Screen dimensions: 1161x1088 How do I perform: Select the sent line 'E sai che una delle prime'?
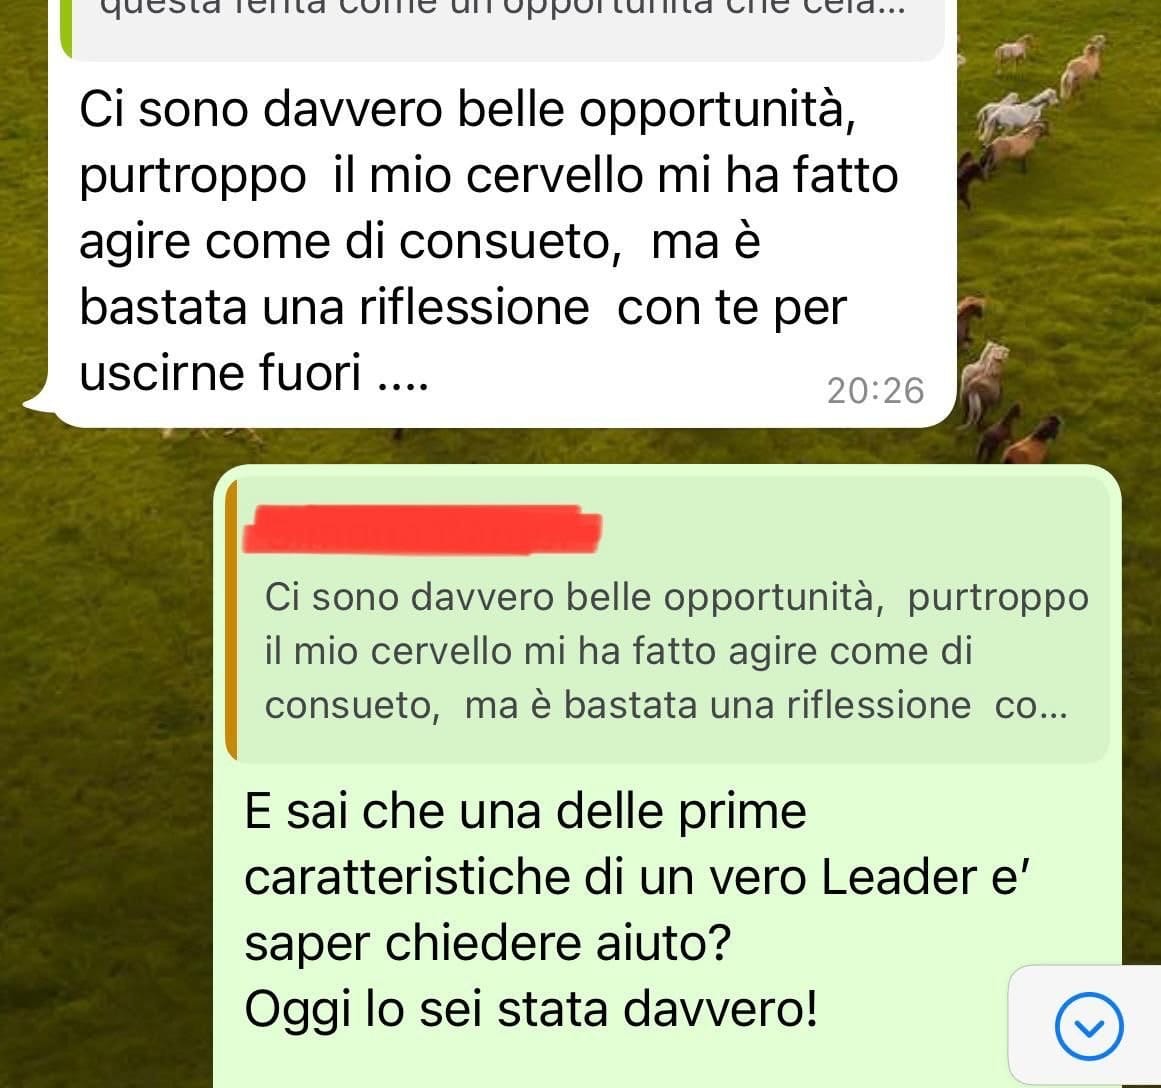pyautogui.click(x=525, y=812)
